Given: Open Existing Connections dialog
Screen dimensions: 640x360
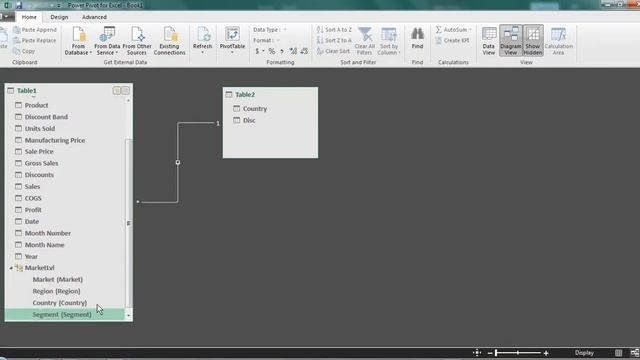Looking at the screenshot, I should click(169, 41).
